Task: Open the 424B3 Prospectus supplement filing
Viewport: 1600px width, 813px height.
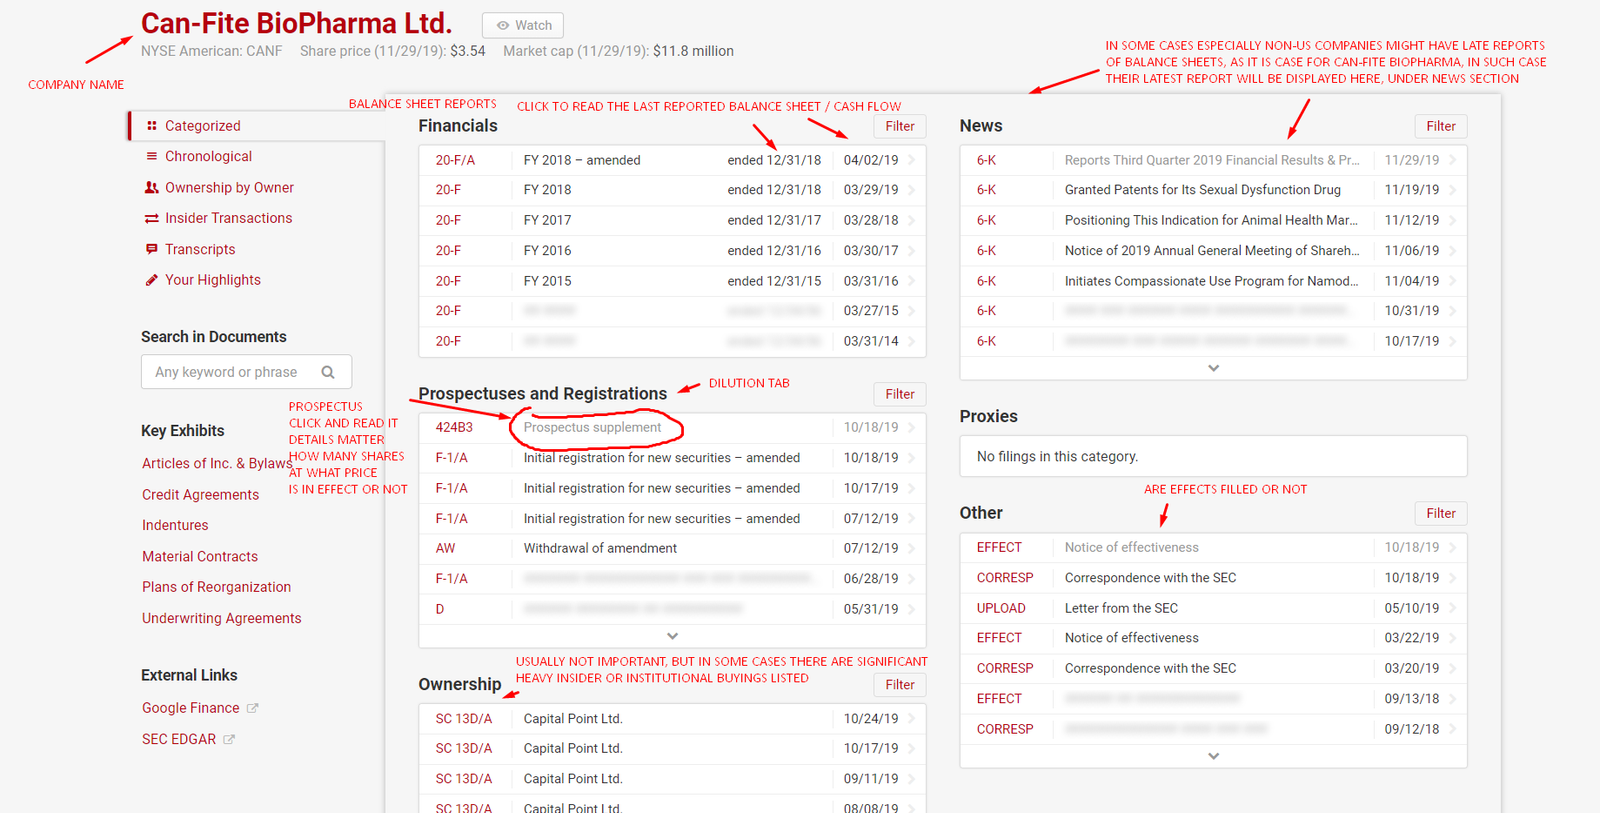Action: pos(592,428)
